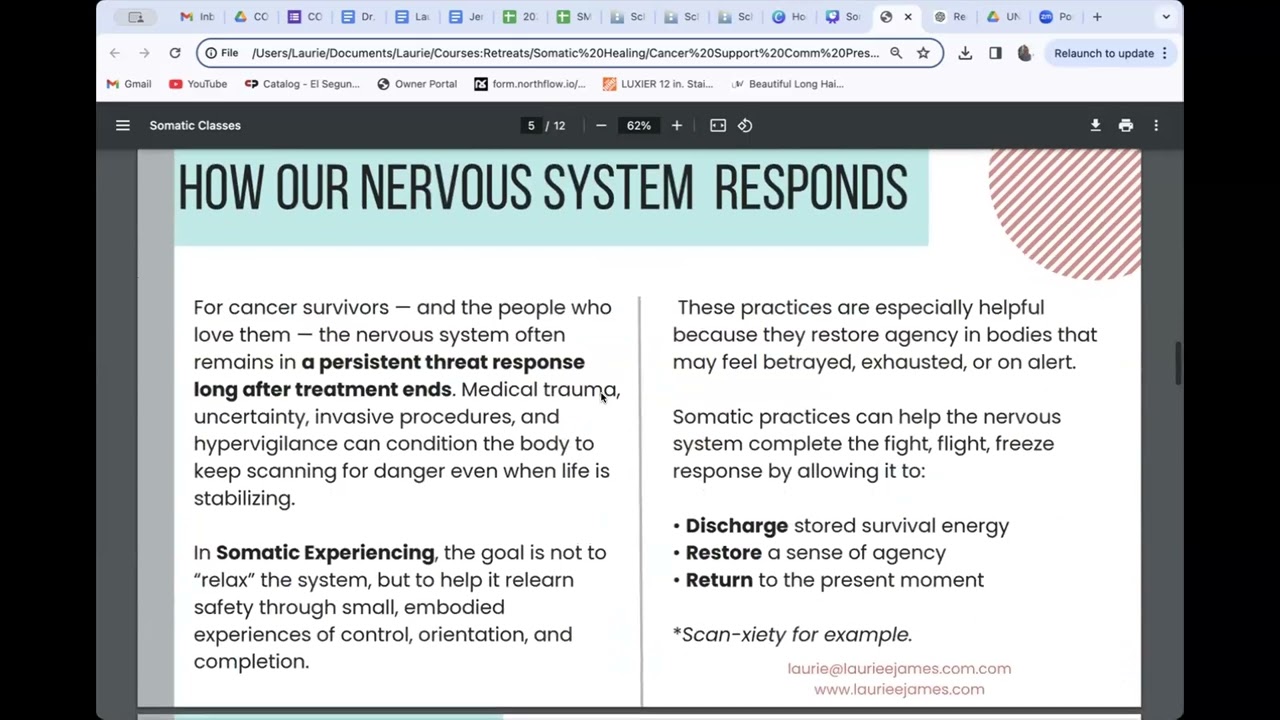1280x720 pixels.
Task: Switch to the Zoom 'Po' tab
Action: point(1058,17)
